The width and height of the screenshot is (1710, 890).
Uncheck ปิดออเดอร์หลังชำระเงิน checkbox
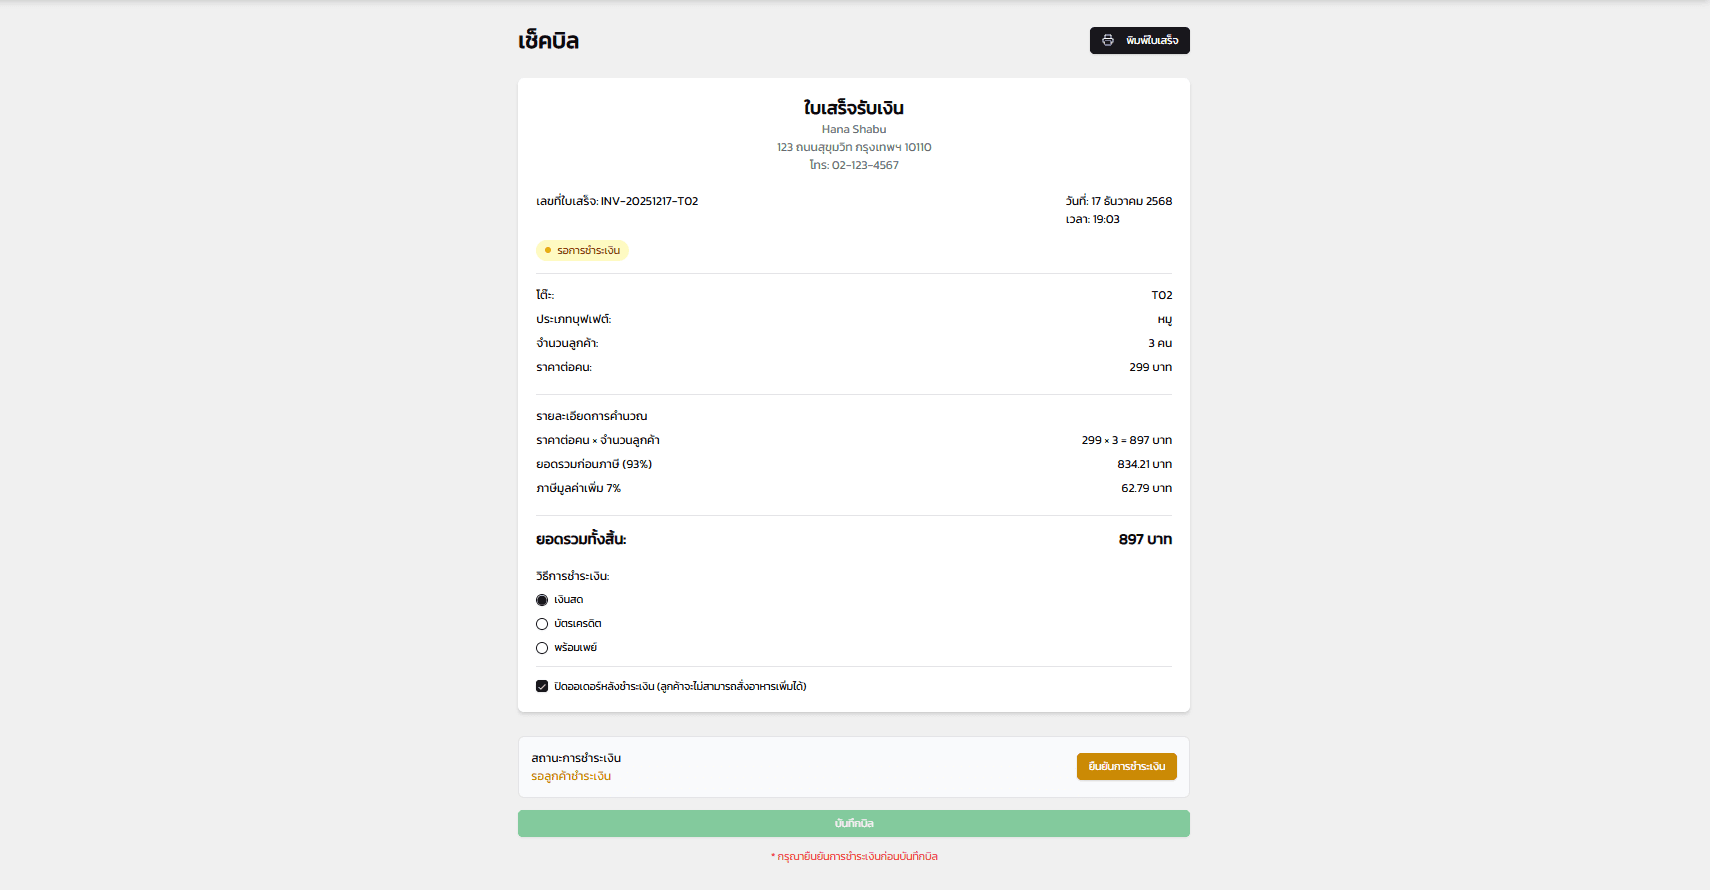pos(542,686)
